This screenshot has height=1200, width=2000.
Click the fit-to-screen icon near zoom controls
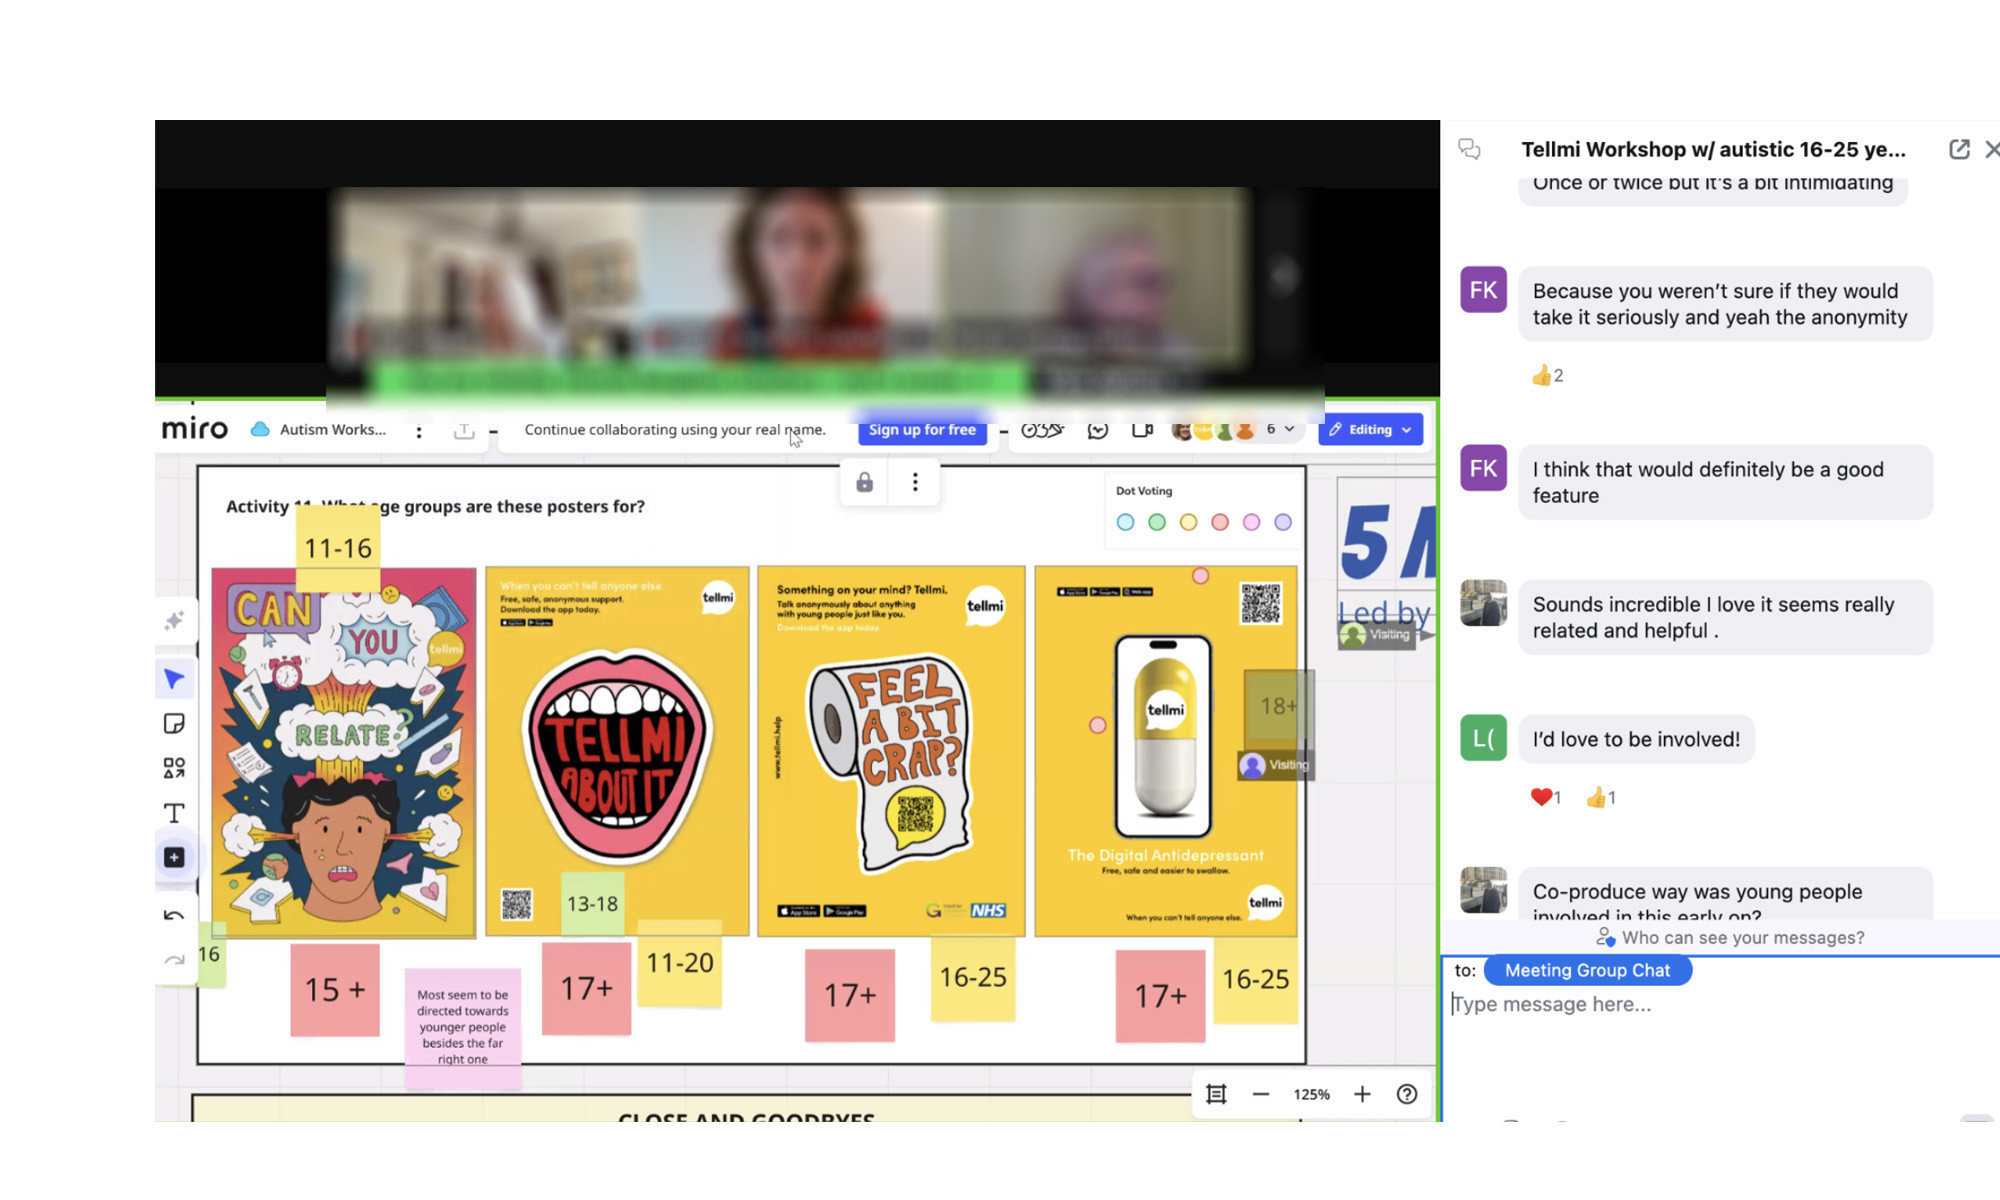pyautogui.click(x=1216, y=1094)
